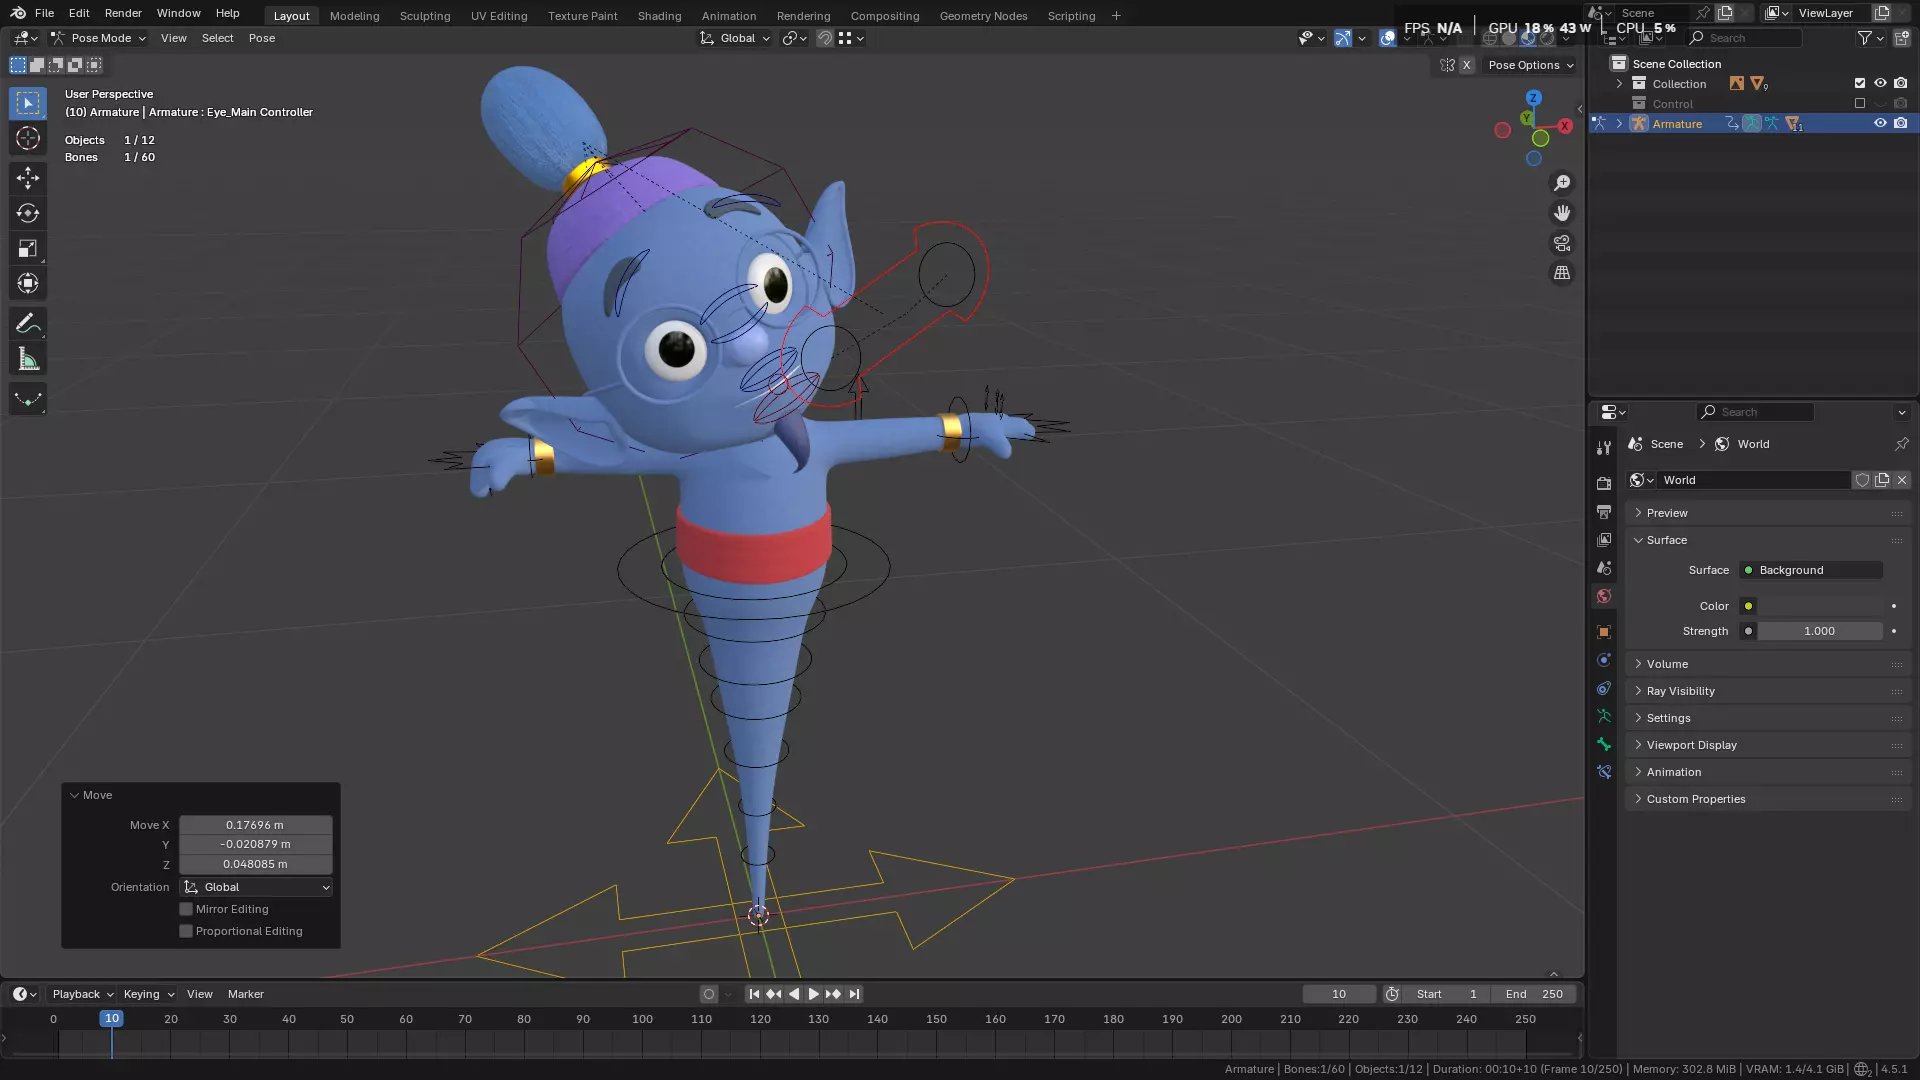1920x1080 pixels.
Task: Jump to the animation start frame
Action: tap(754, 994)
